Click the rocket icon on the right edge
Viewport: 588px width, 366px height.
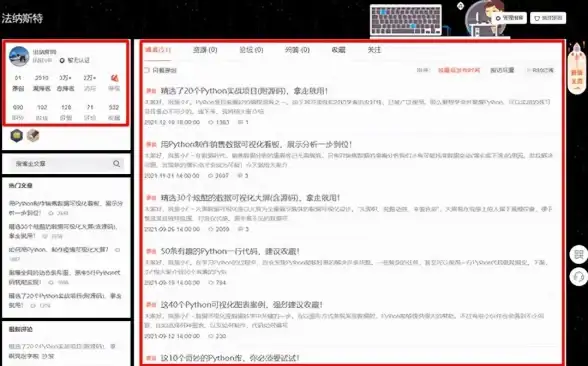[577, 69]
